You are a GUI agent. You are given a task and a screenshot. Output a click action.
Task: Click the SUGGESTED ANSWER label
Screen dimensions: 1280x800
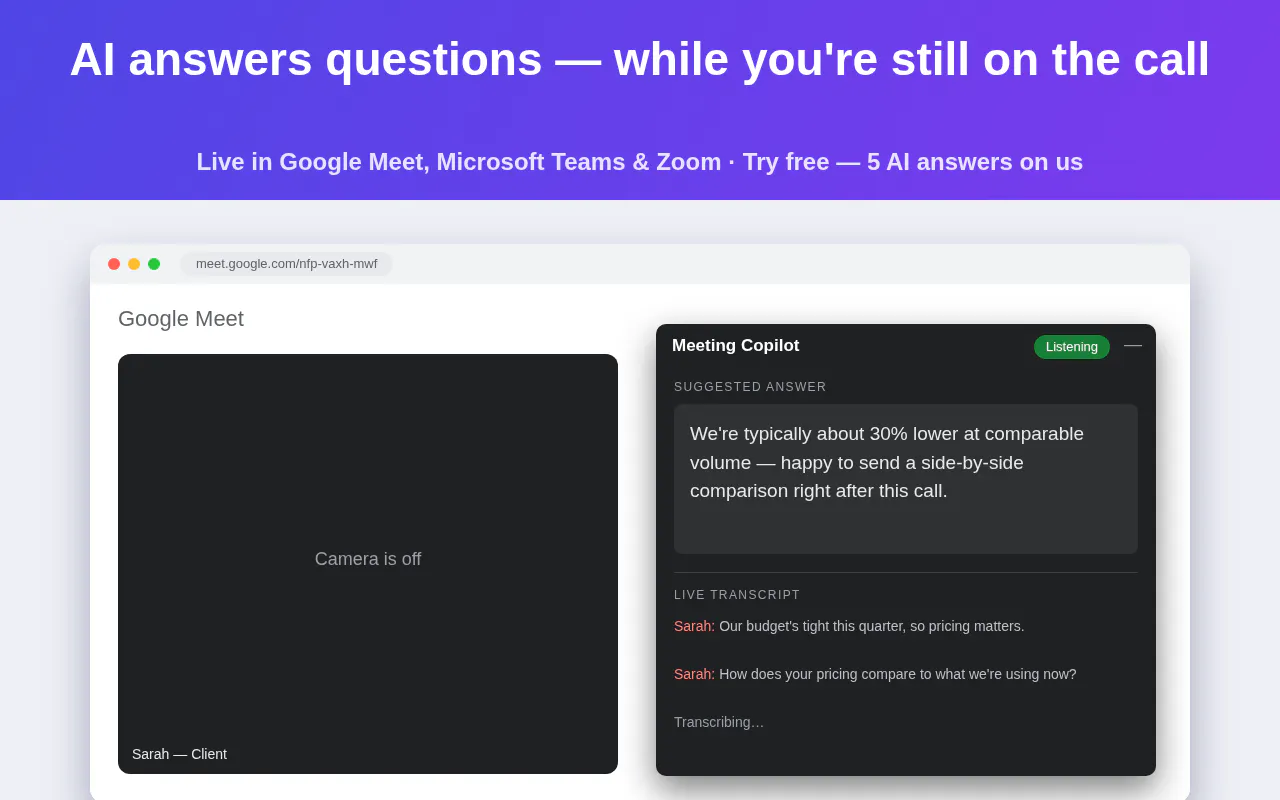[750, 387]
